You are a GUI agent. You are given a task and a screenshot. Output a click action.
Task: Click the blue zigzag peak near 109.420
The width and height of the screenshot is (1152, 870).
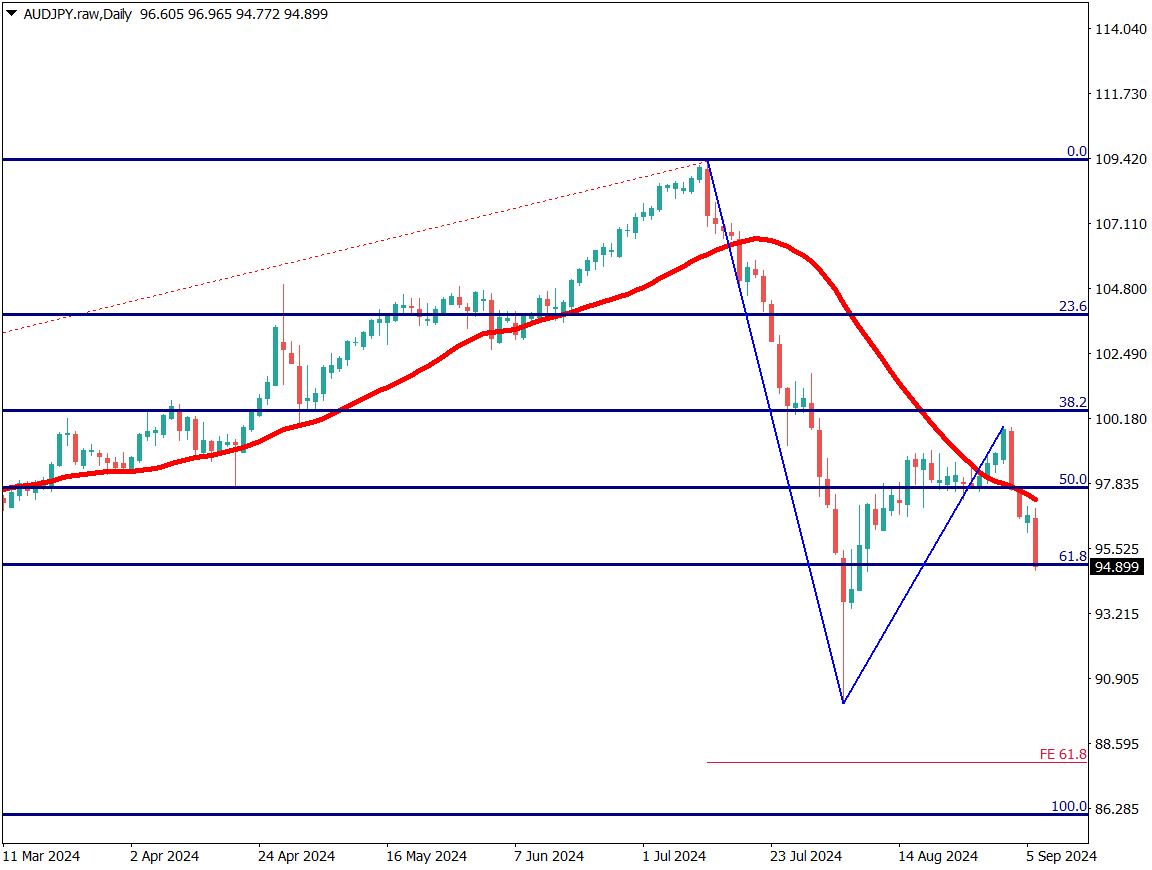click(707, 160)
